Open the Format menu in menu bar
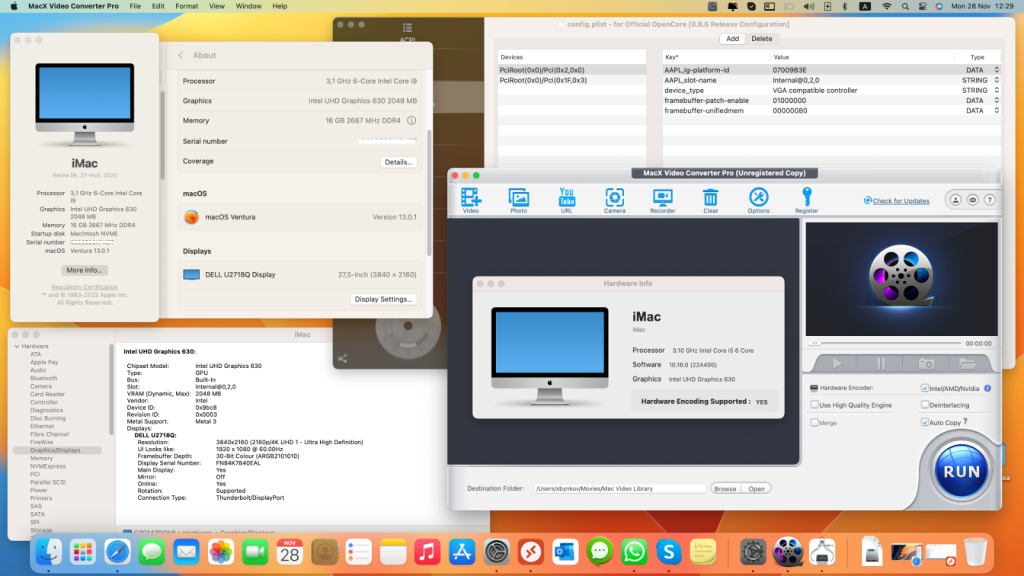Image resolution: width=1024 pixels, height=576 pixels. [x=186, y=6]
